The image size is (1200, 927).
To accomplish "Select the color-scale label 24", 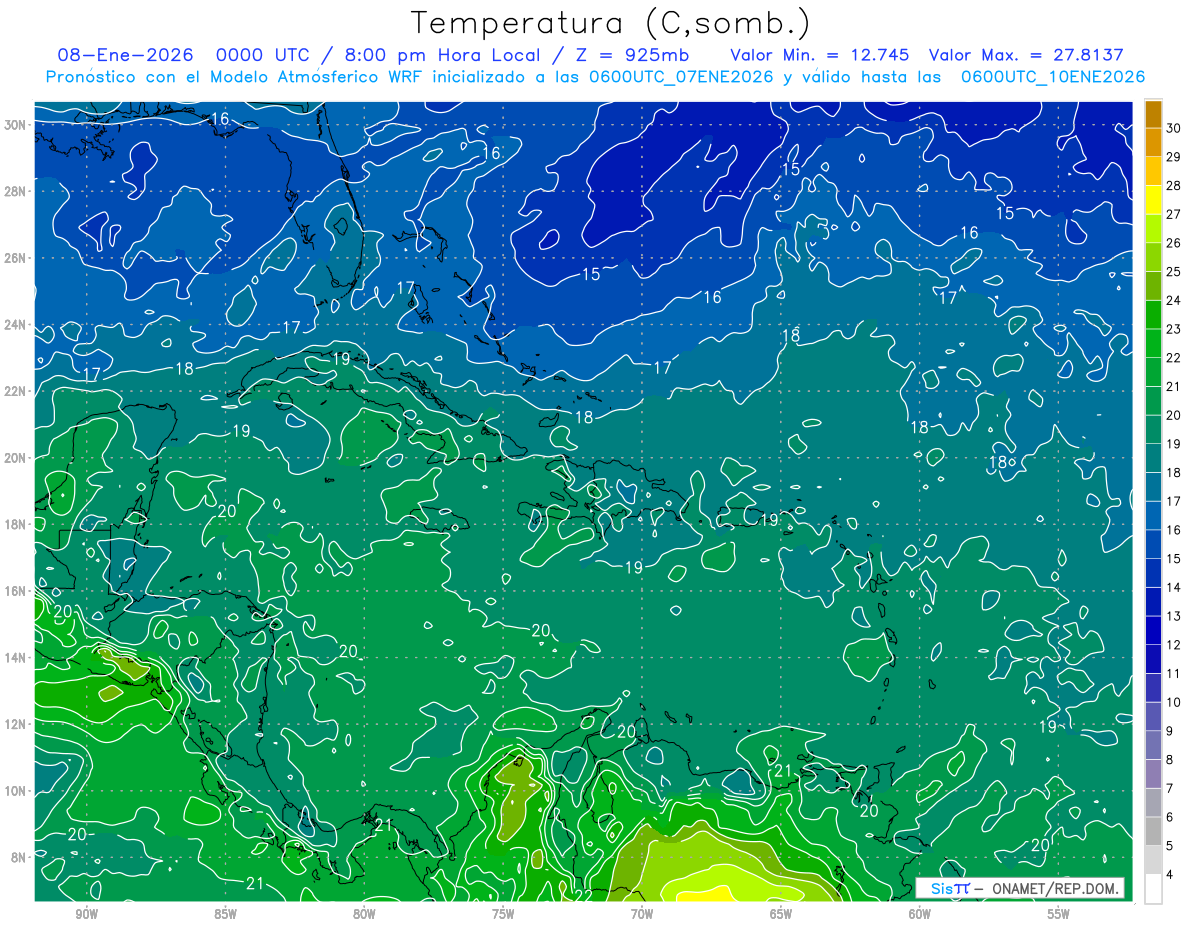I will (1173, 300).
